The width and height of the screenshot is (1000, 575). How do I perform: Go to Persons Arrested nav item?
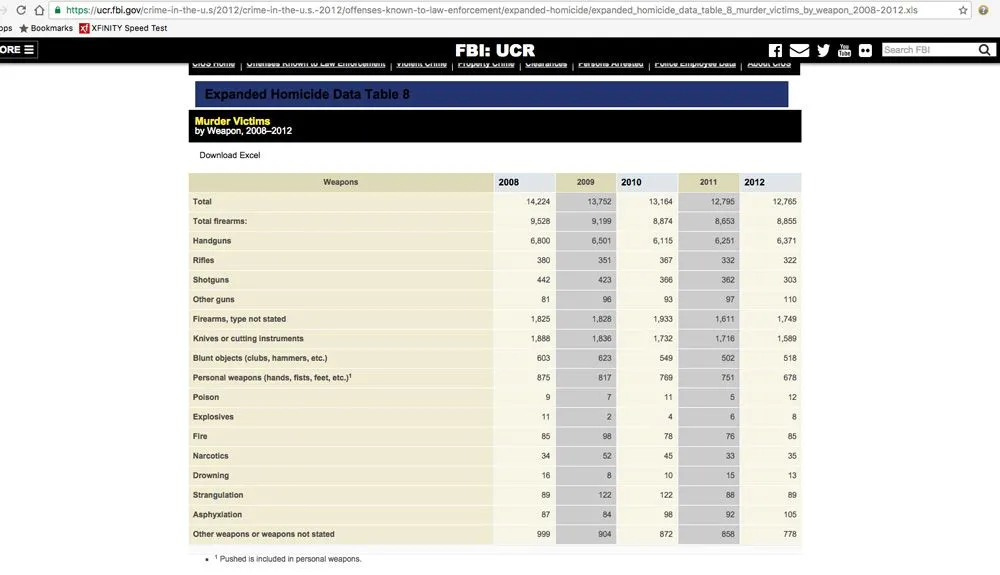pyautogui.click(x=610, y=65)
